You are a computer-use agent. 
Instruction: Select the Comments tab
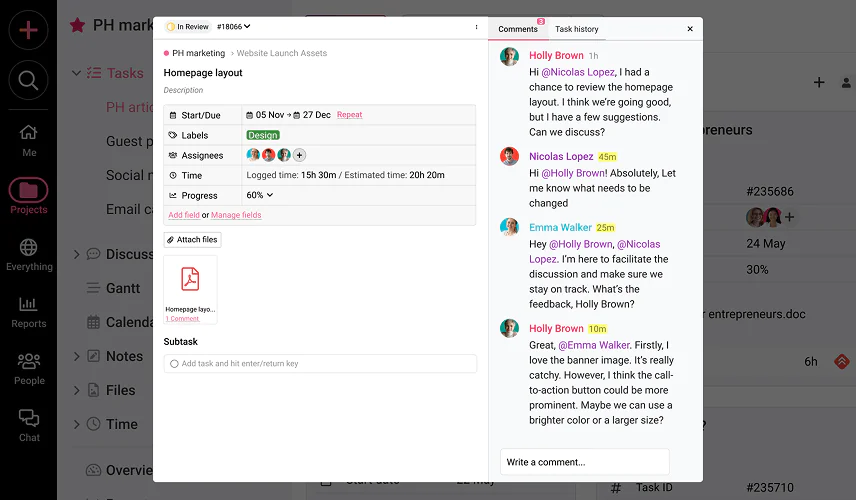(518, 29)
